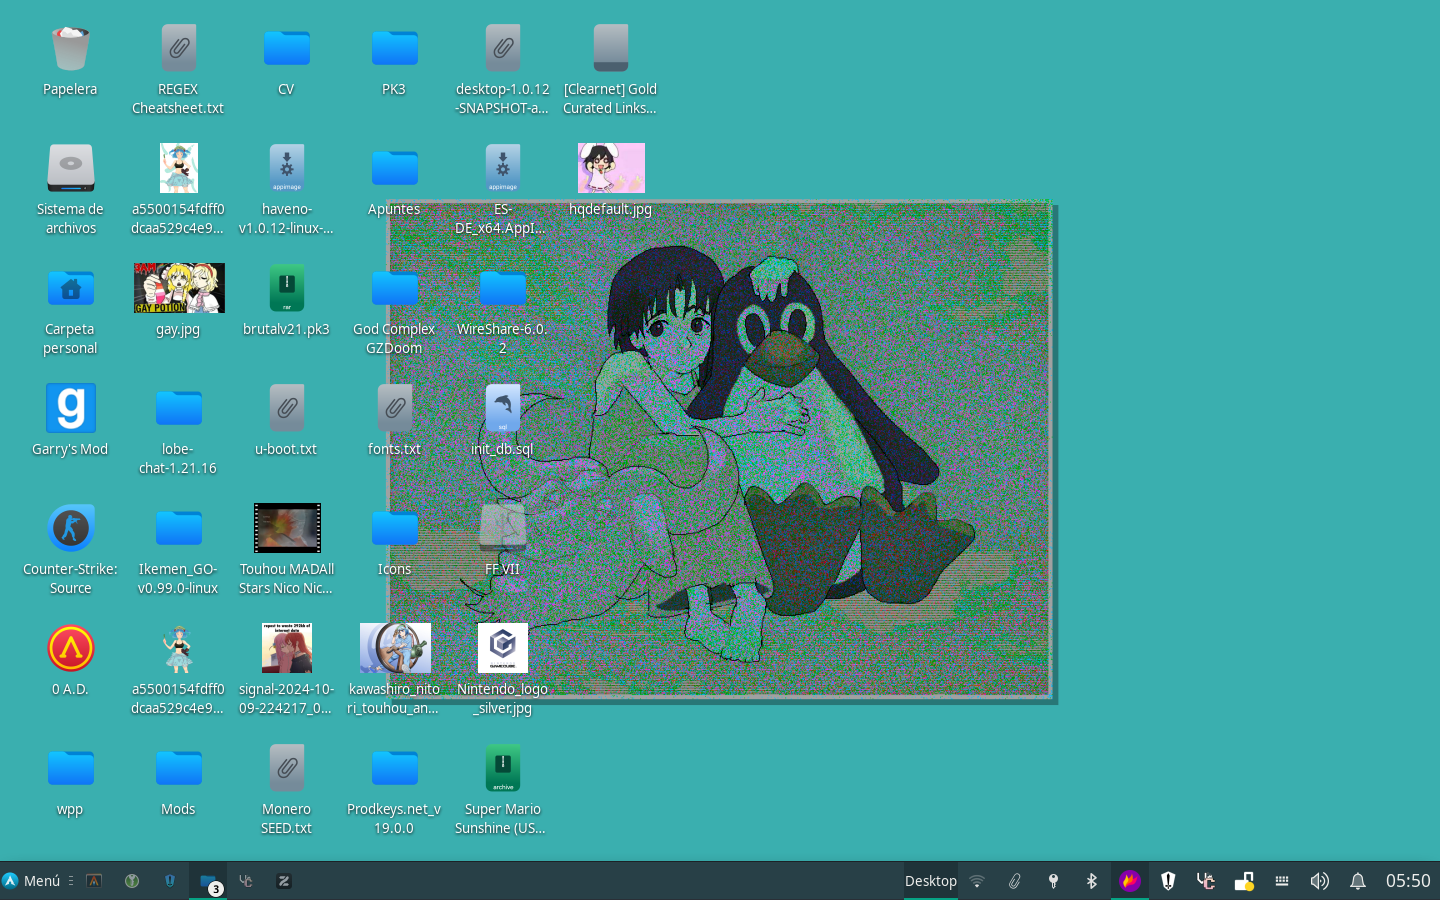
Task: Open the Wi-Fi network tray icon
Action: tap(977, 881)
